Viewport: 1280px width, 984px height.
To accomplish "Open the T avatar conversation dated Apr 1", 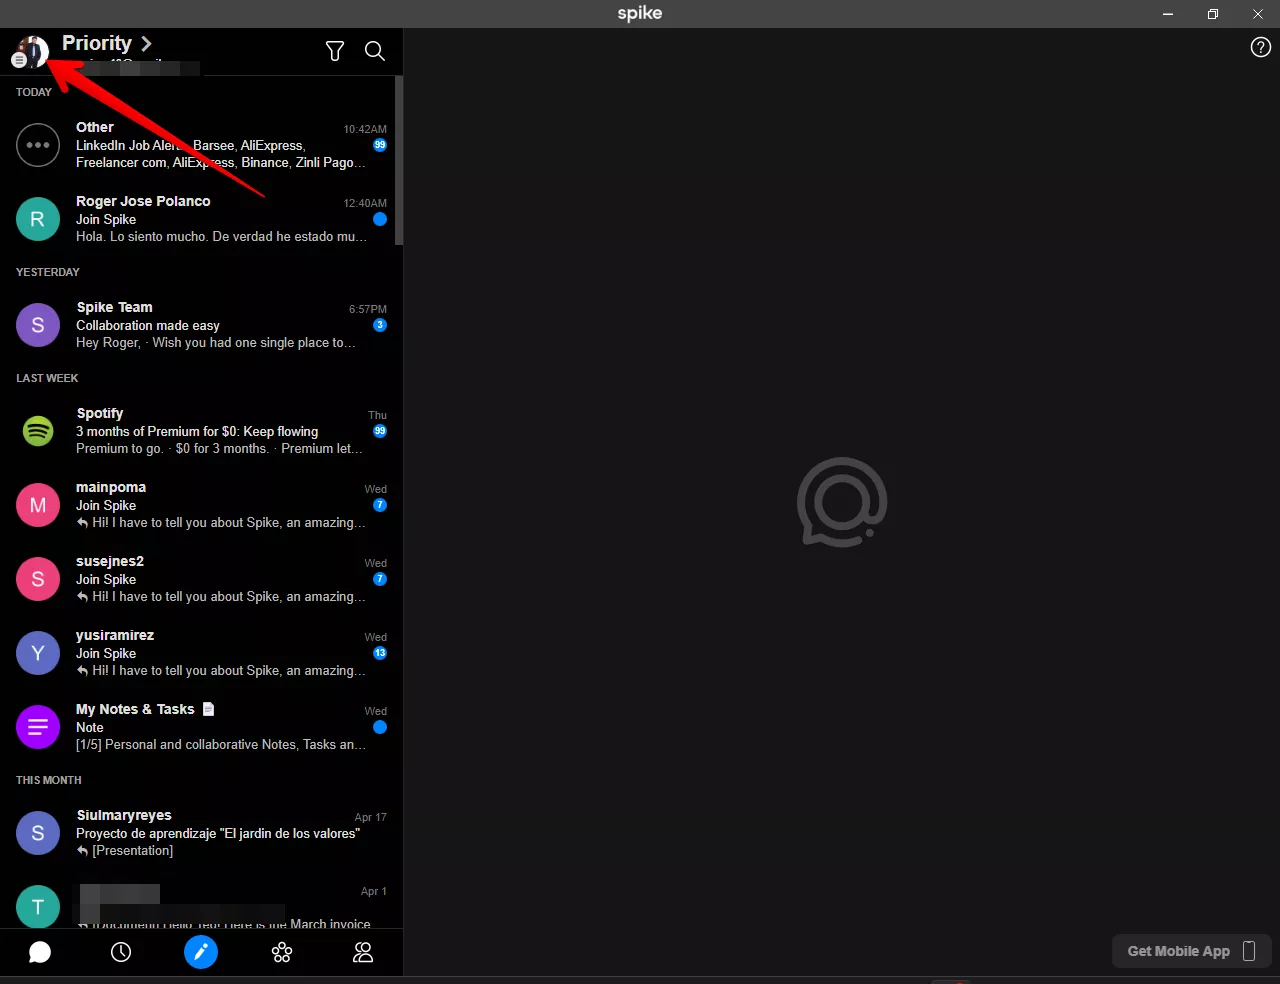I will tap(38, 906).
